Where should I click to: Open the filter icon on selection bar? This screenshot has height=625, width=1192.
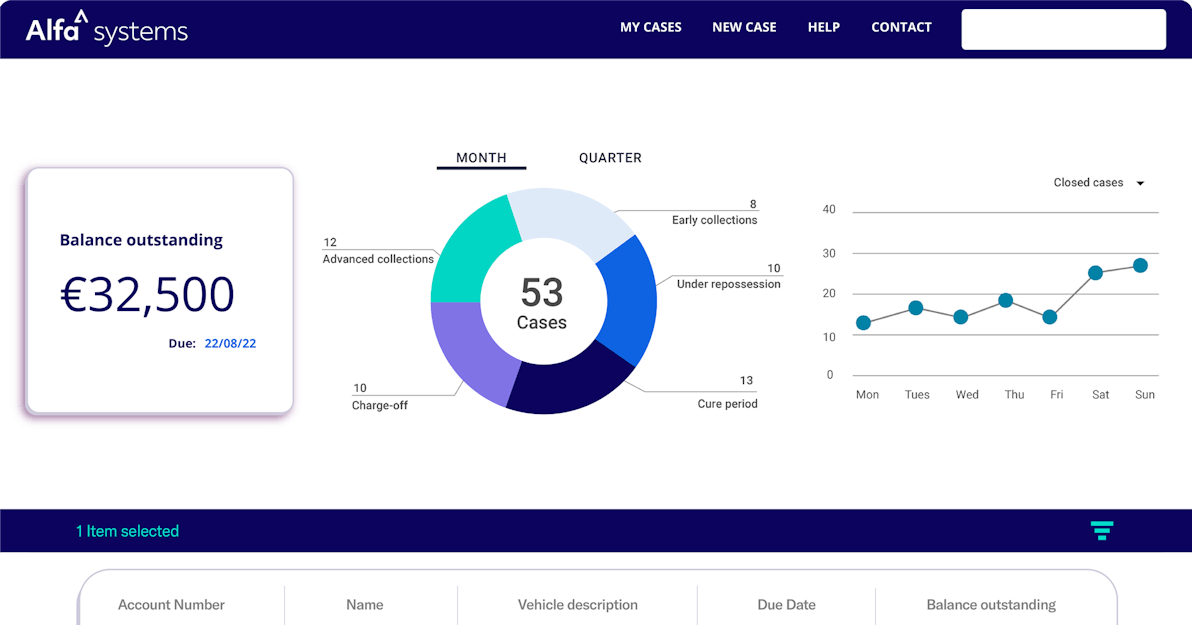coord(1101,531)
